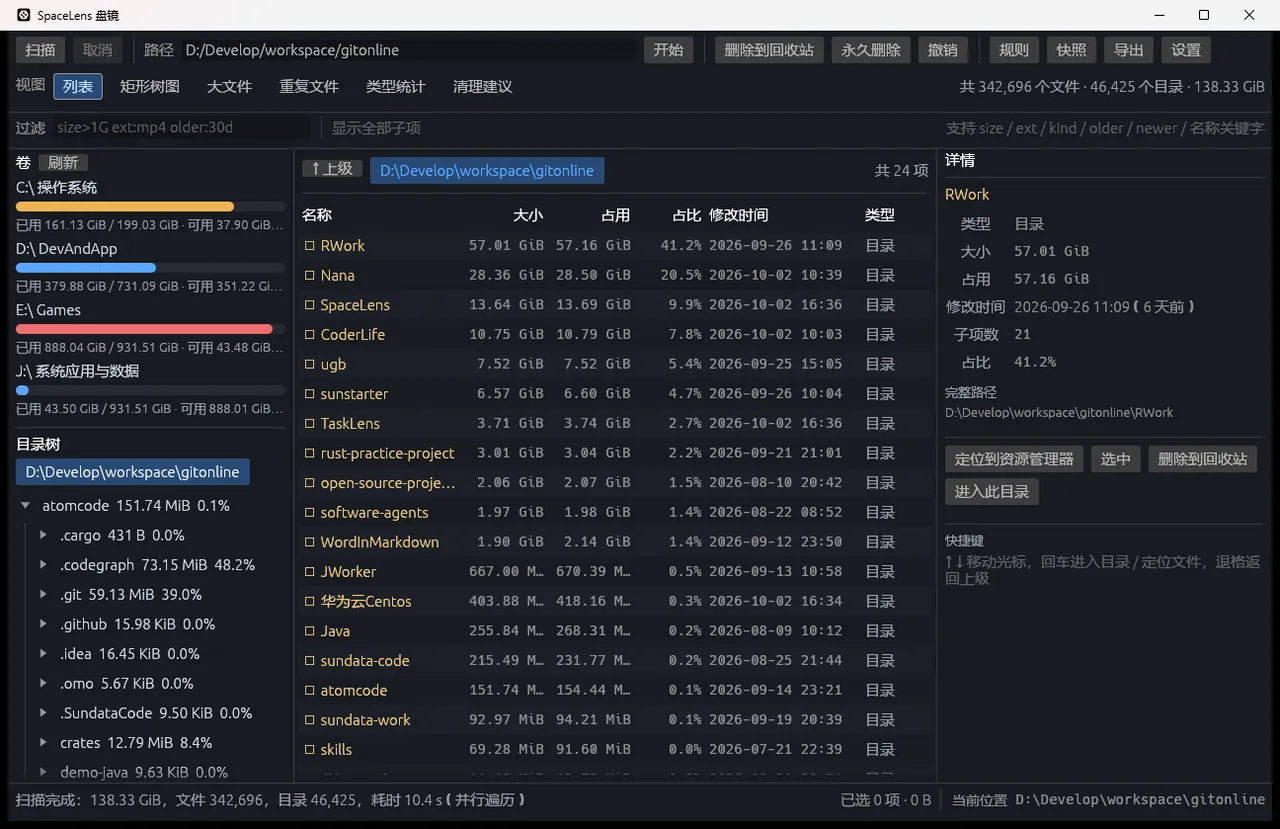Click the folder icon beside software-agents
This screenshot has height=829, width=1280.
pos(310,512)
